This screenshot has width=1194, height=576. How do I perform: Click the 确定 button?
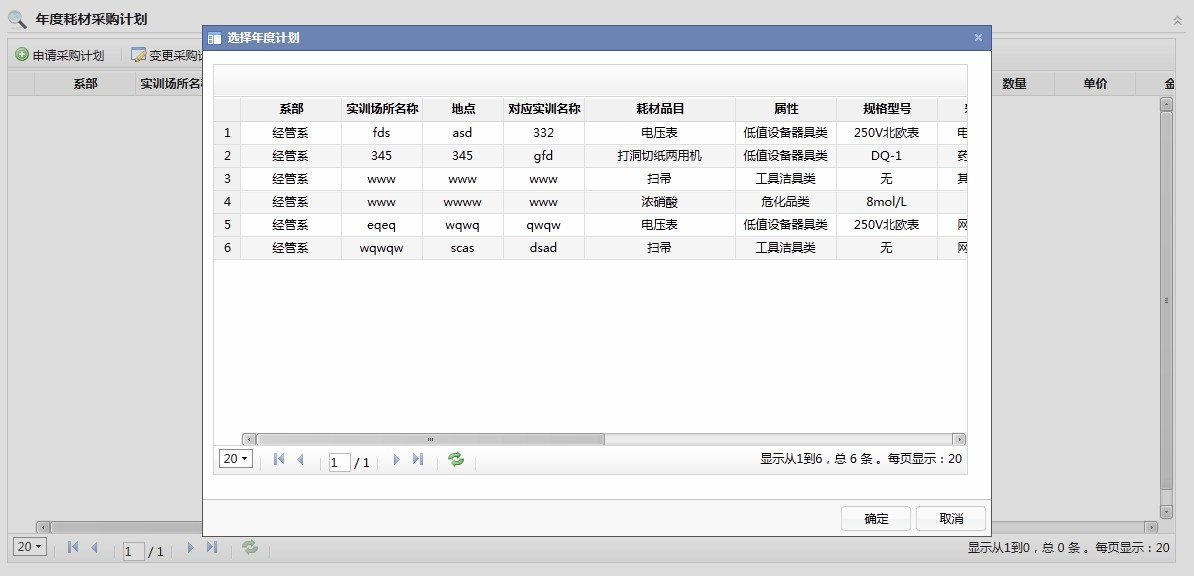(x=876, y=519)
